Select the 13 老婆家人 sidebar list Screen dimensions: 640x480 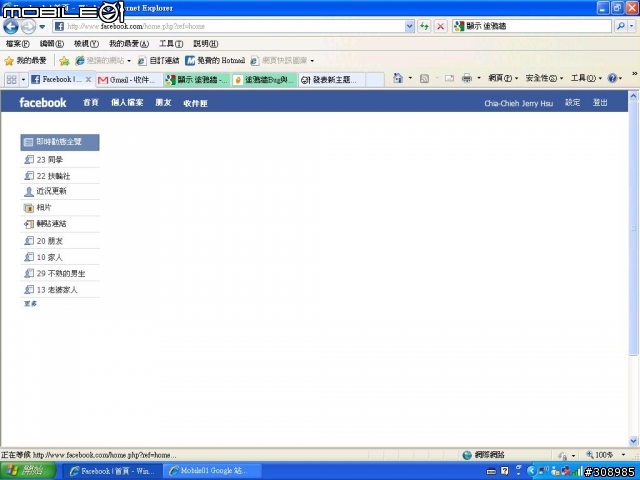(x=60, y=290)
